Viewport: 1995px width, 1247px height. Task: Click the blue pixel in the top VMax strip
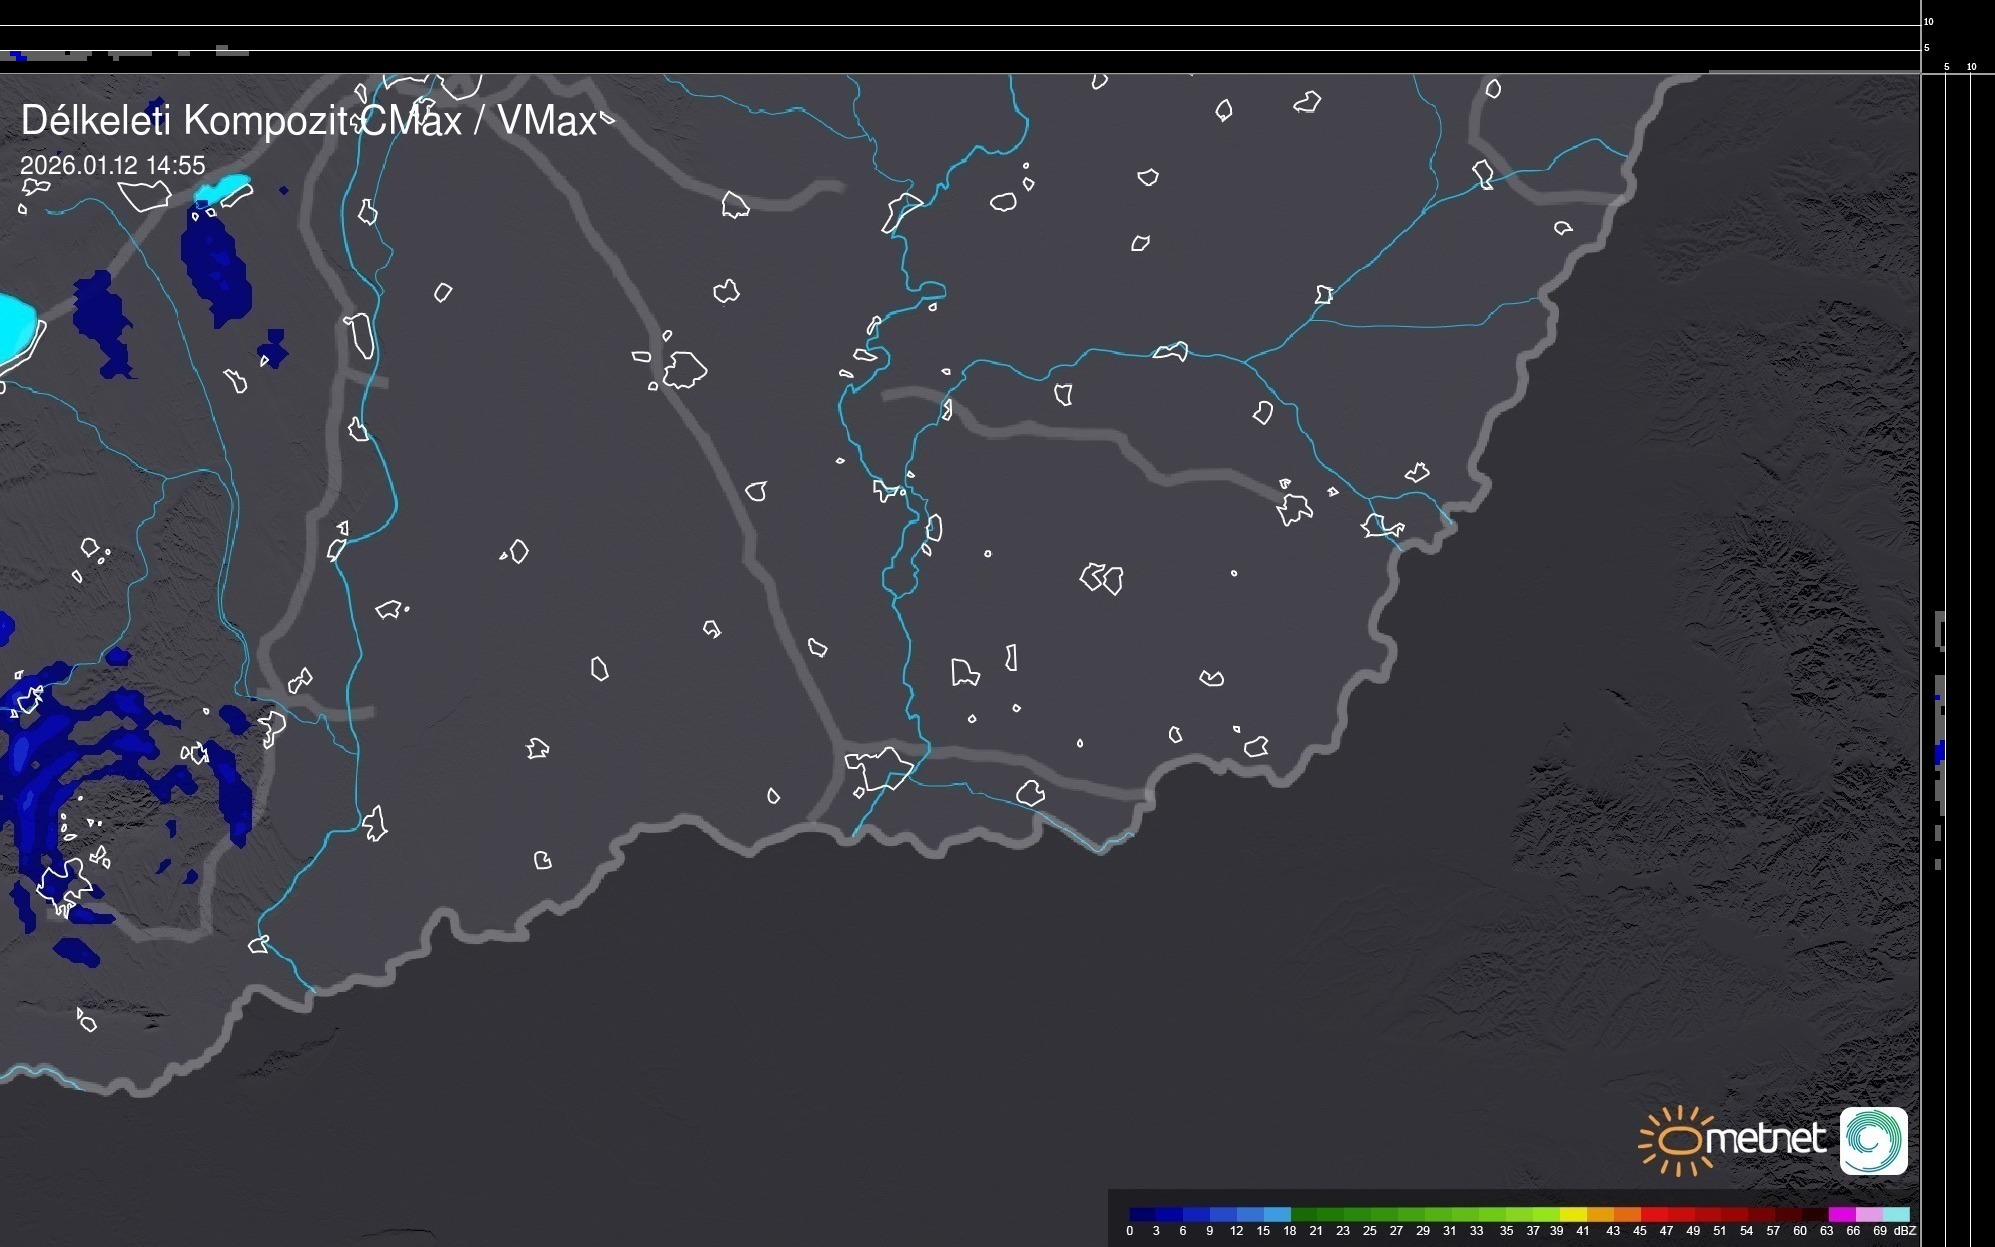pyautogui.click(x=17, y=56)
